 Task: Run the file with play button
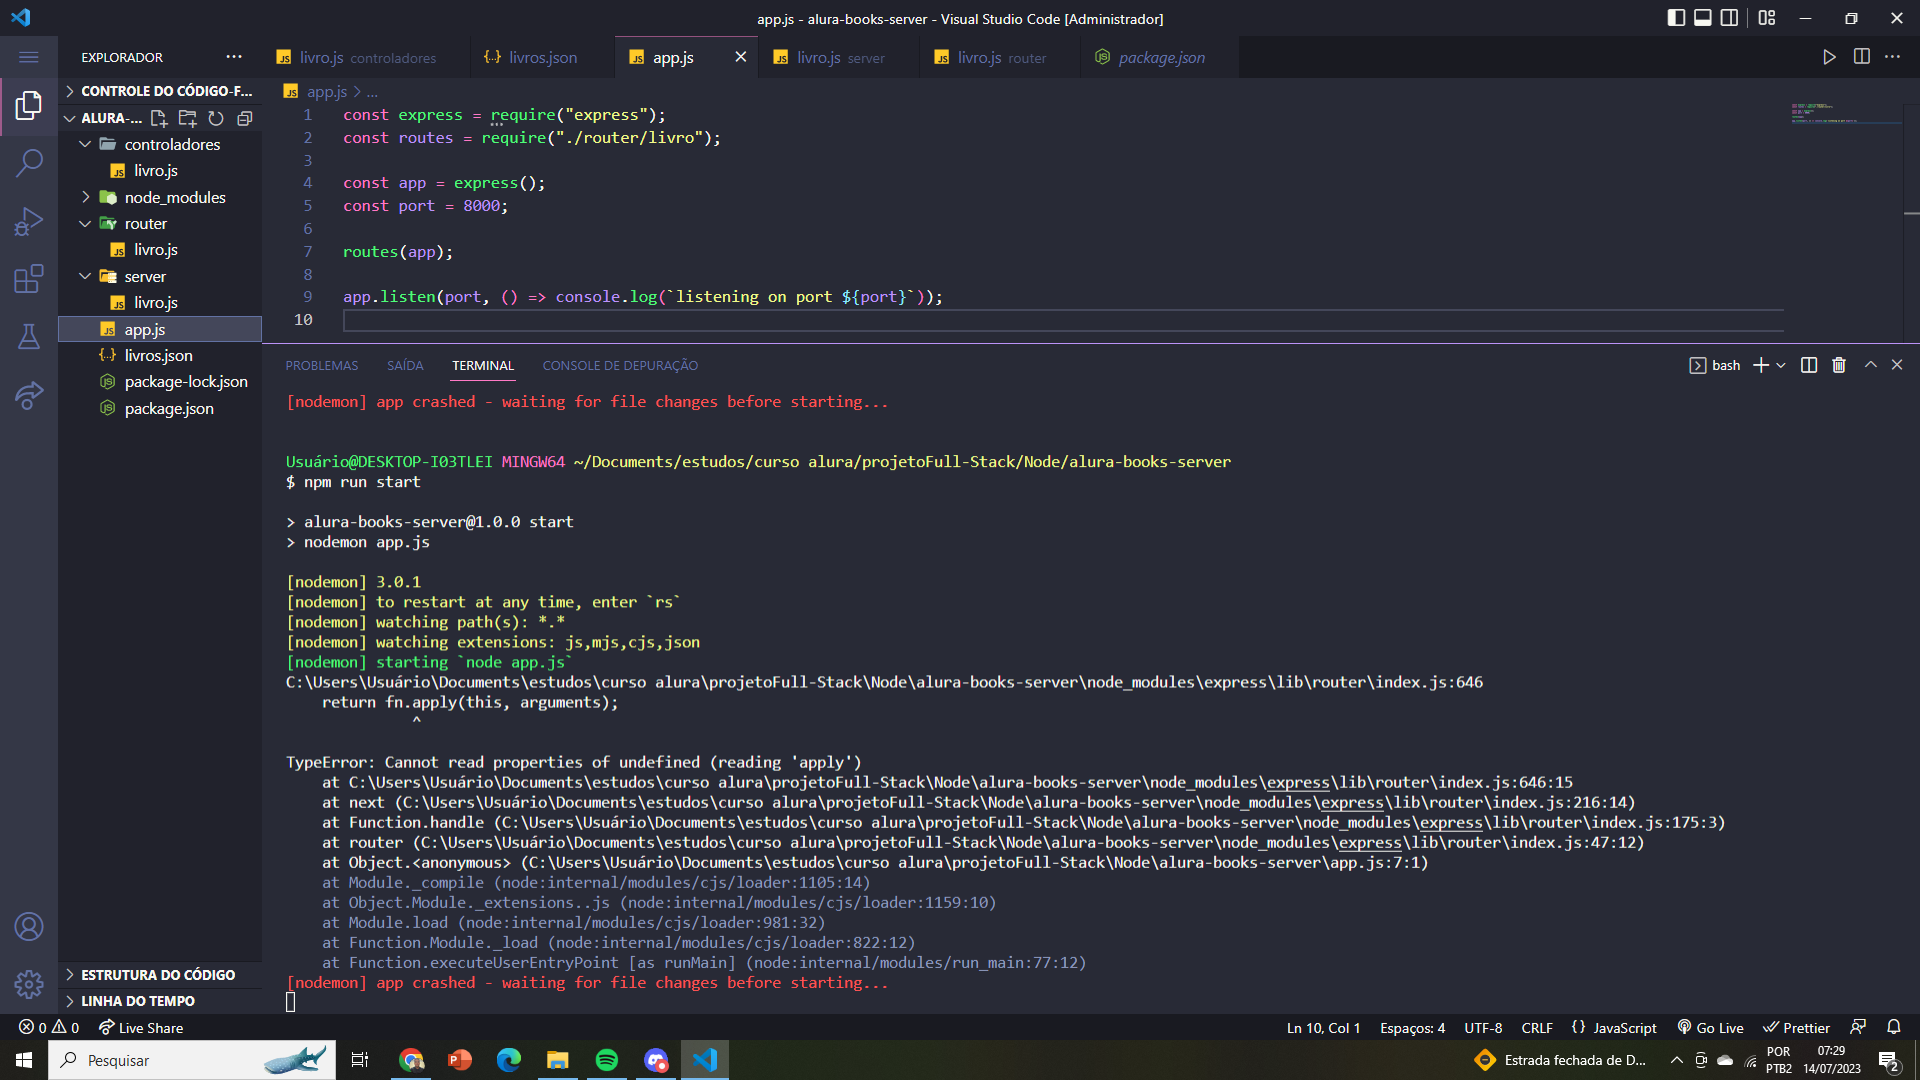point(1829,57)
